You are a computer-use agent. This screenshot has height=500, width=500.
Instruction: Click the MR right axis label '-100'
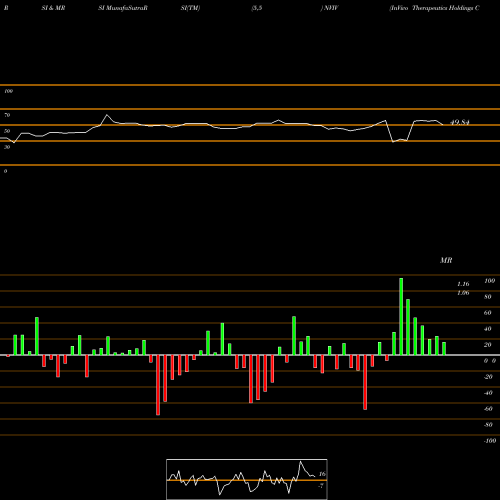click(x=490, y=441)
